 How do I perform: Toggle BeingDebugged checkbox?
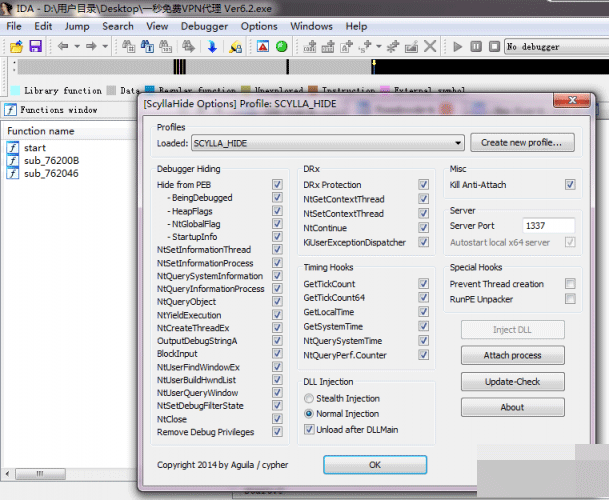(277, 198)
